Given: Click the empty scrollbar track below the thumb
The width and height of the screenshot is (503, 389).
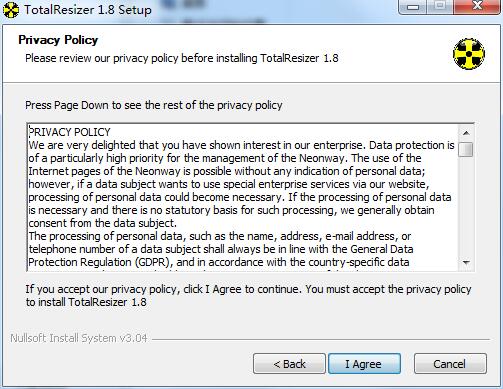Looking at the screenshot, I should pyautogui.click(x=466, y=207).
